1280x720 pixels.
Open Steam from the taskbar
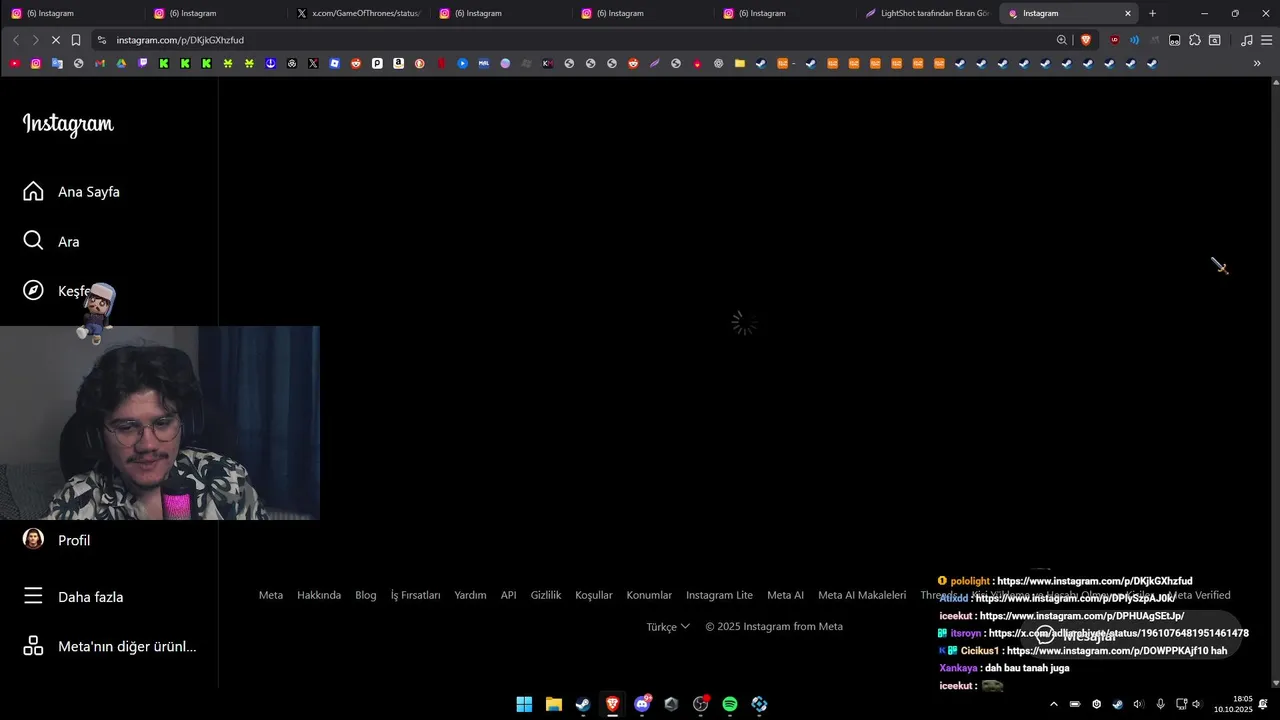[x=583, y=704]
